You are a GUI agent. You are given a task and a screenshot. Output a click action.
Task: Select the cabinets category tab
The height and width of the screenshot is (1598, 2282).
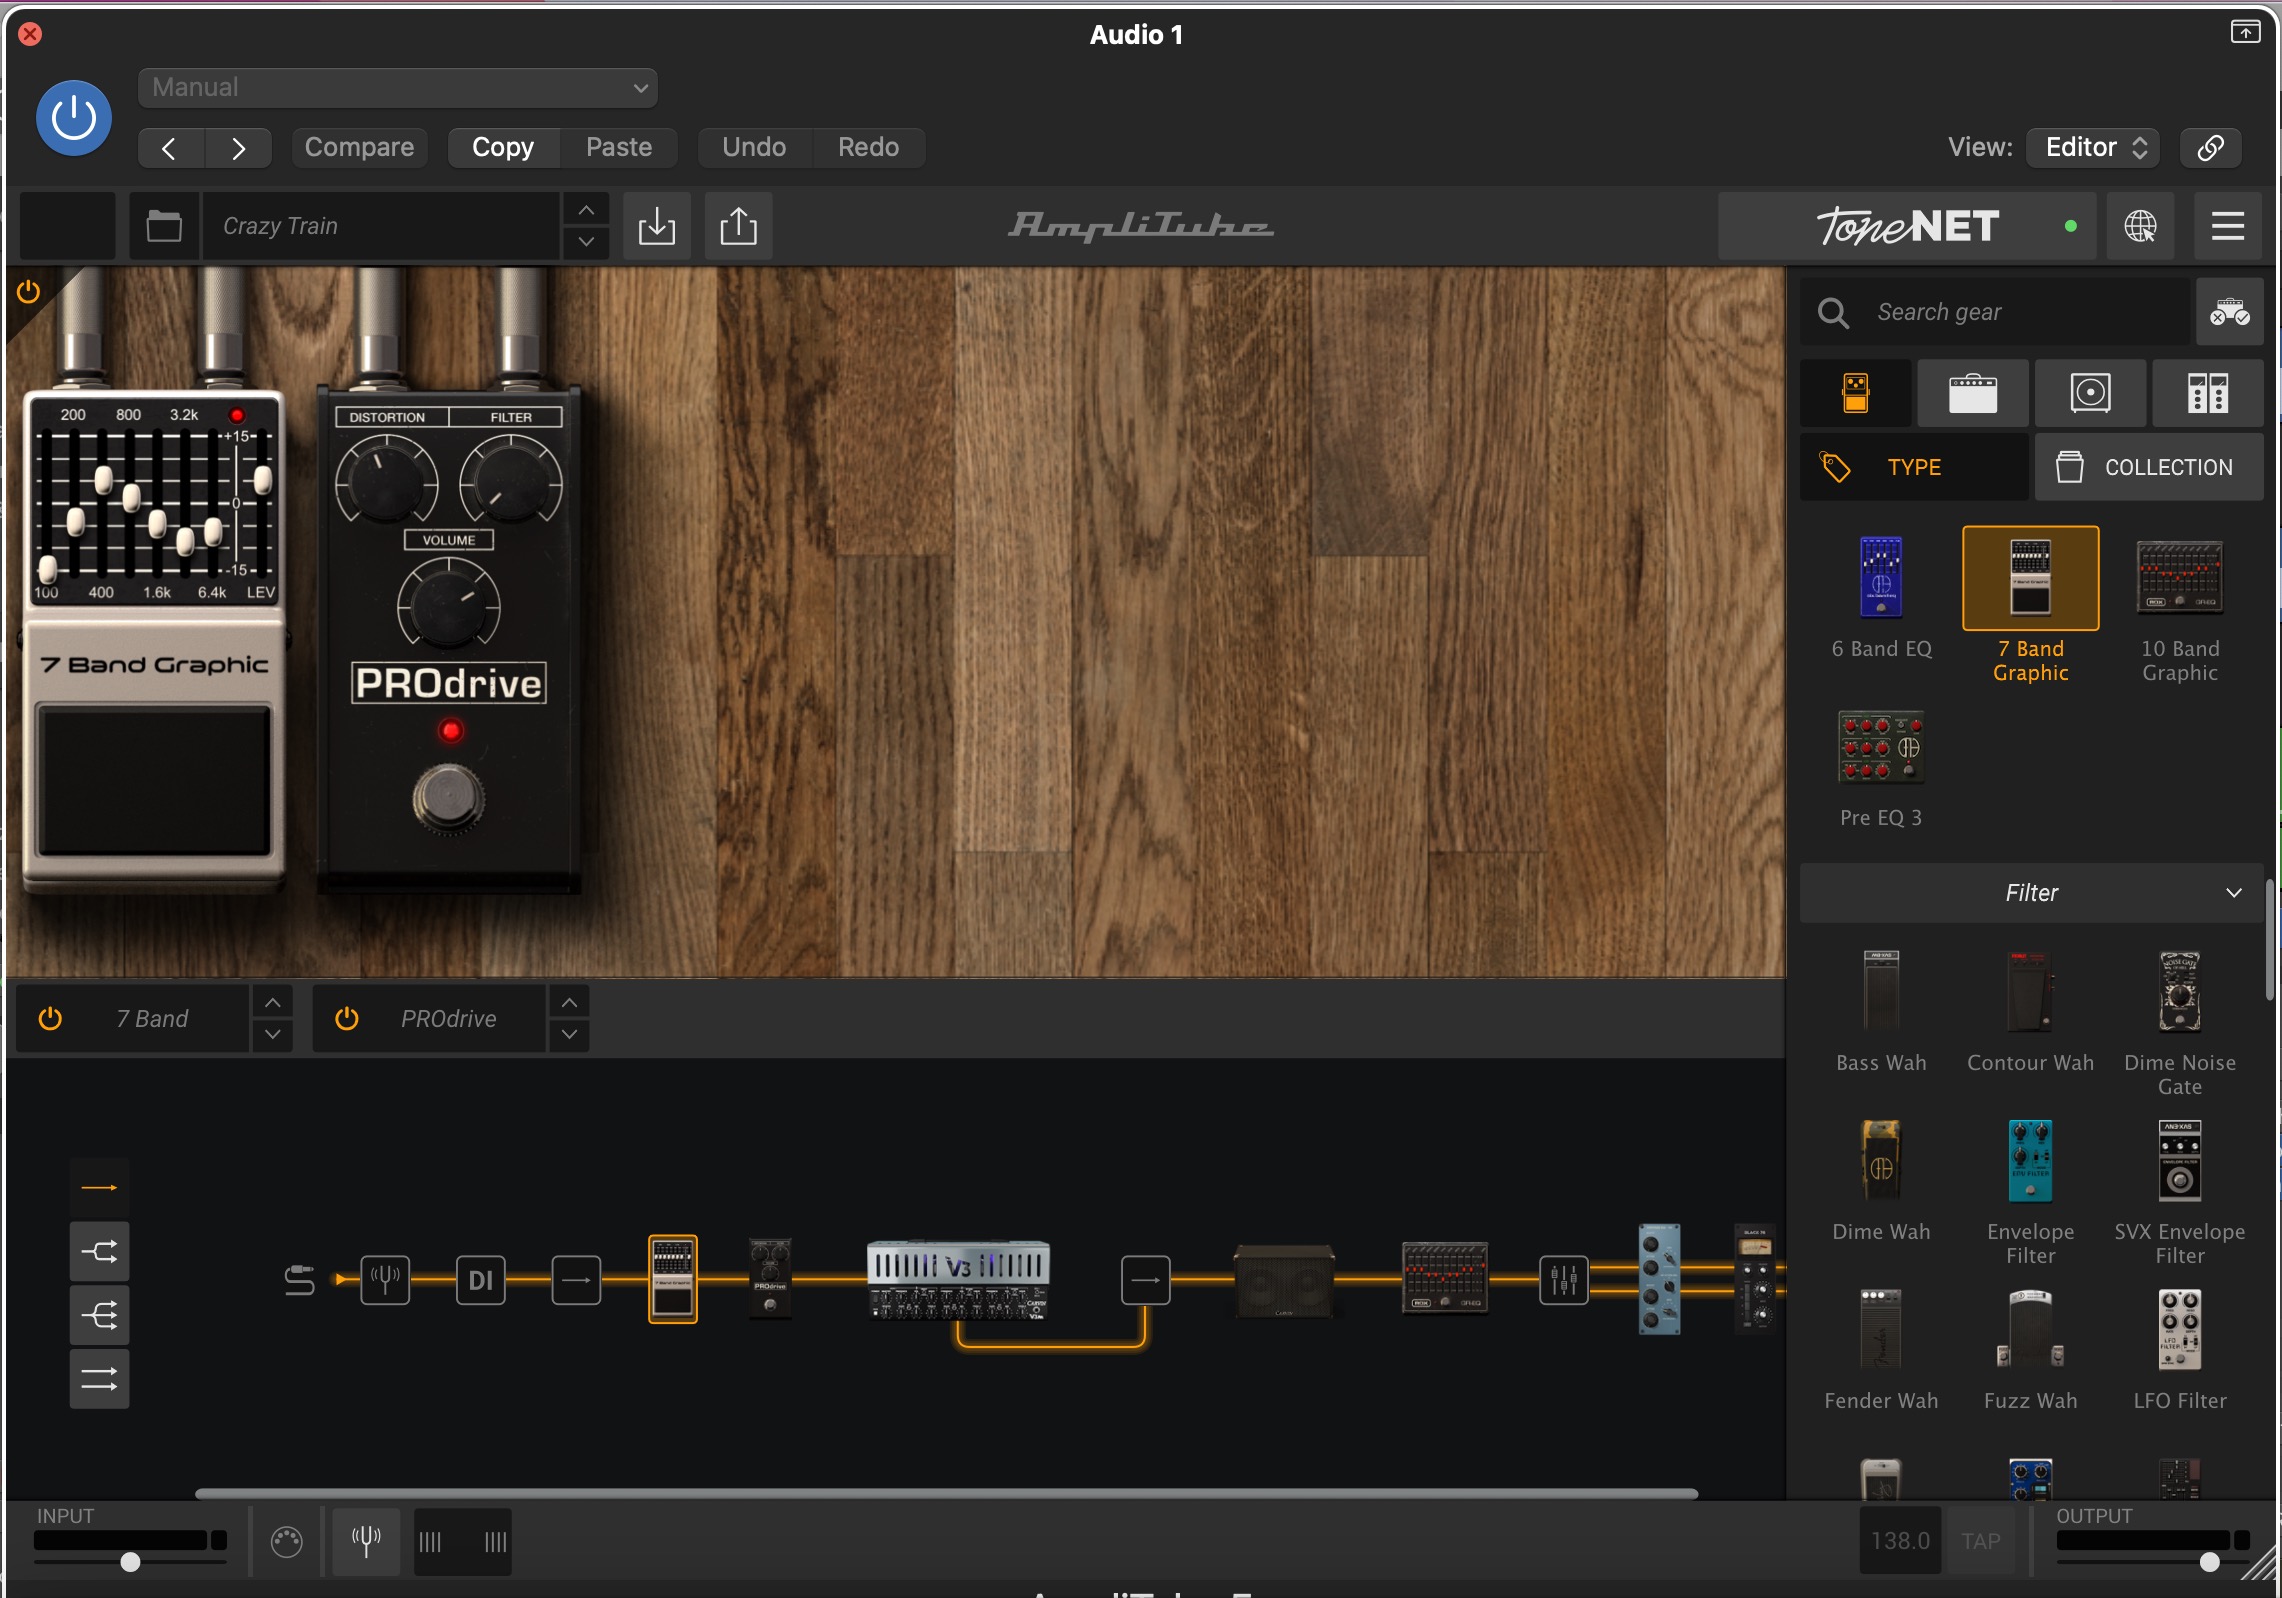point(2090,393)
